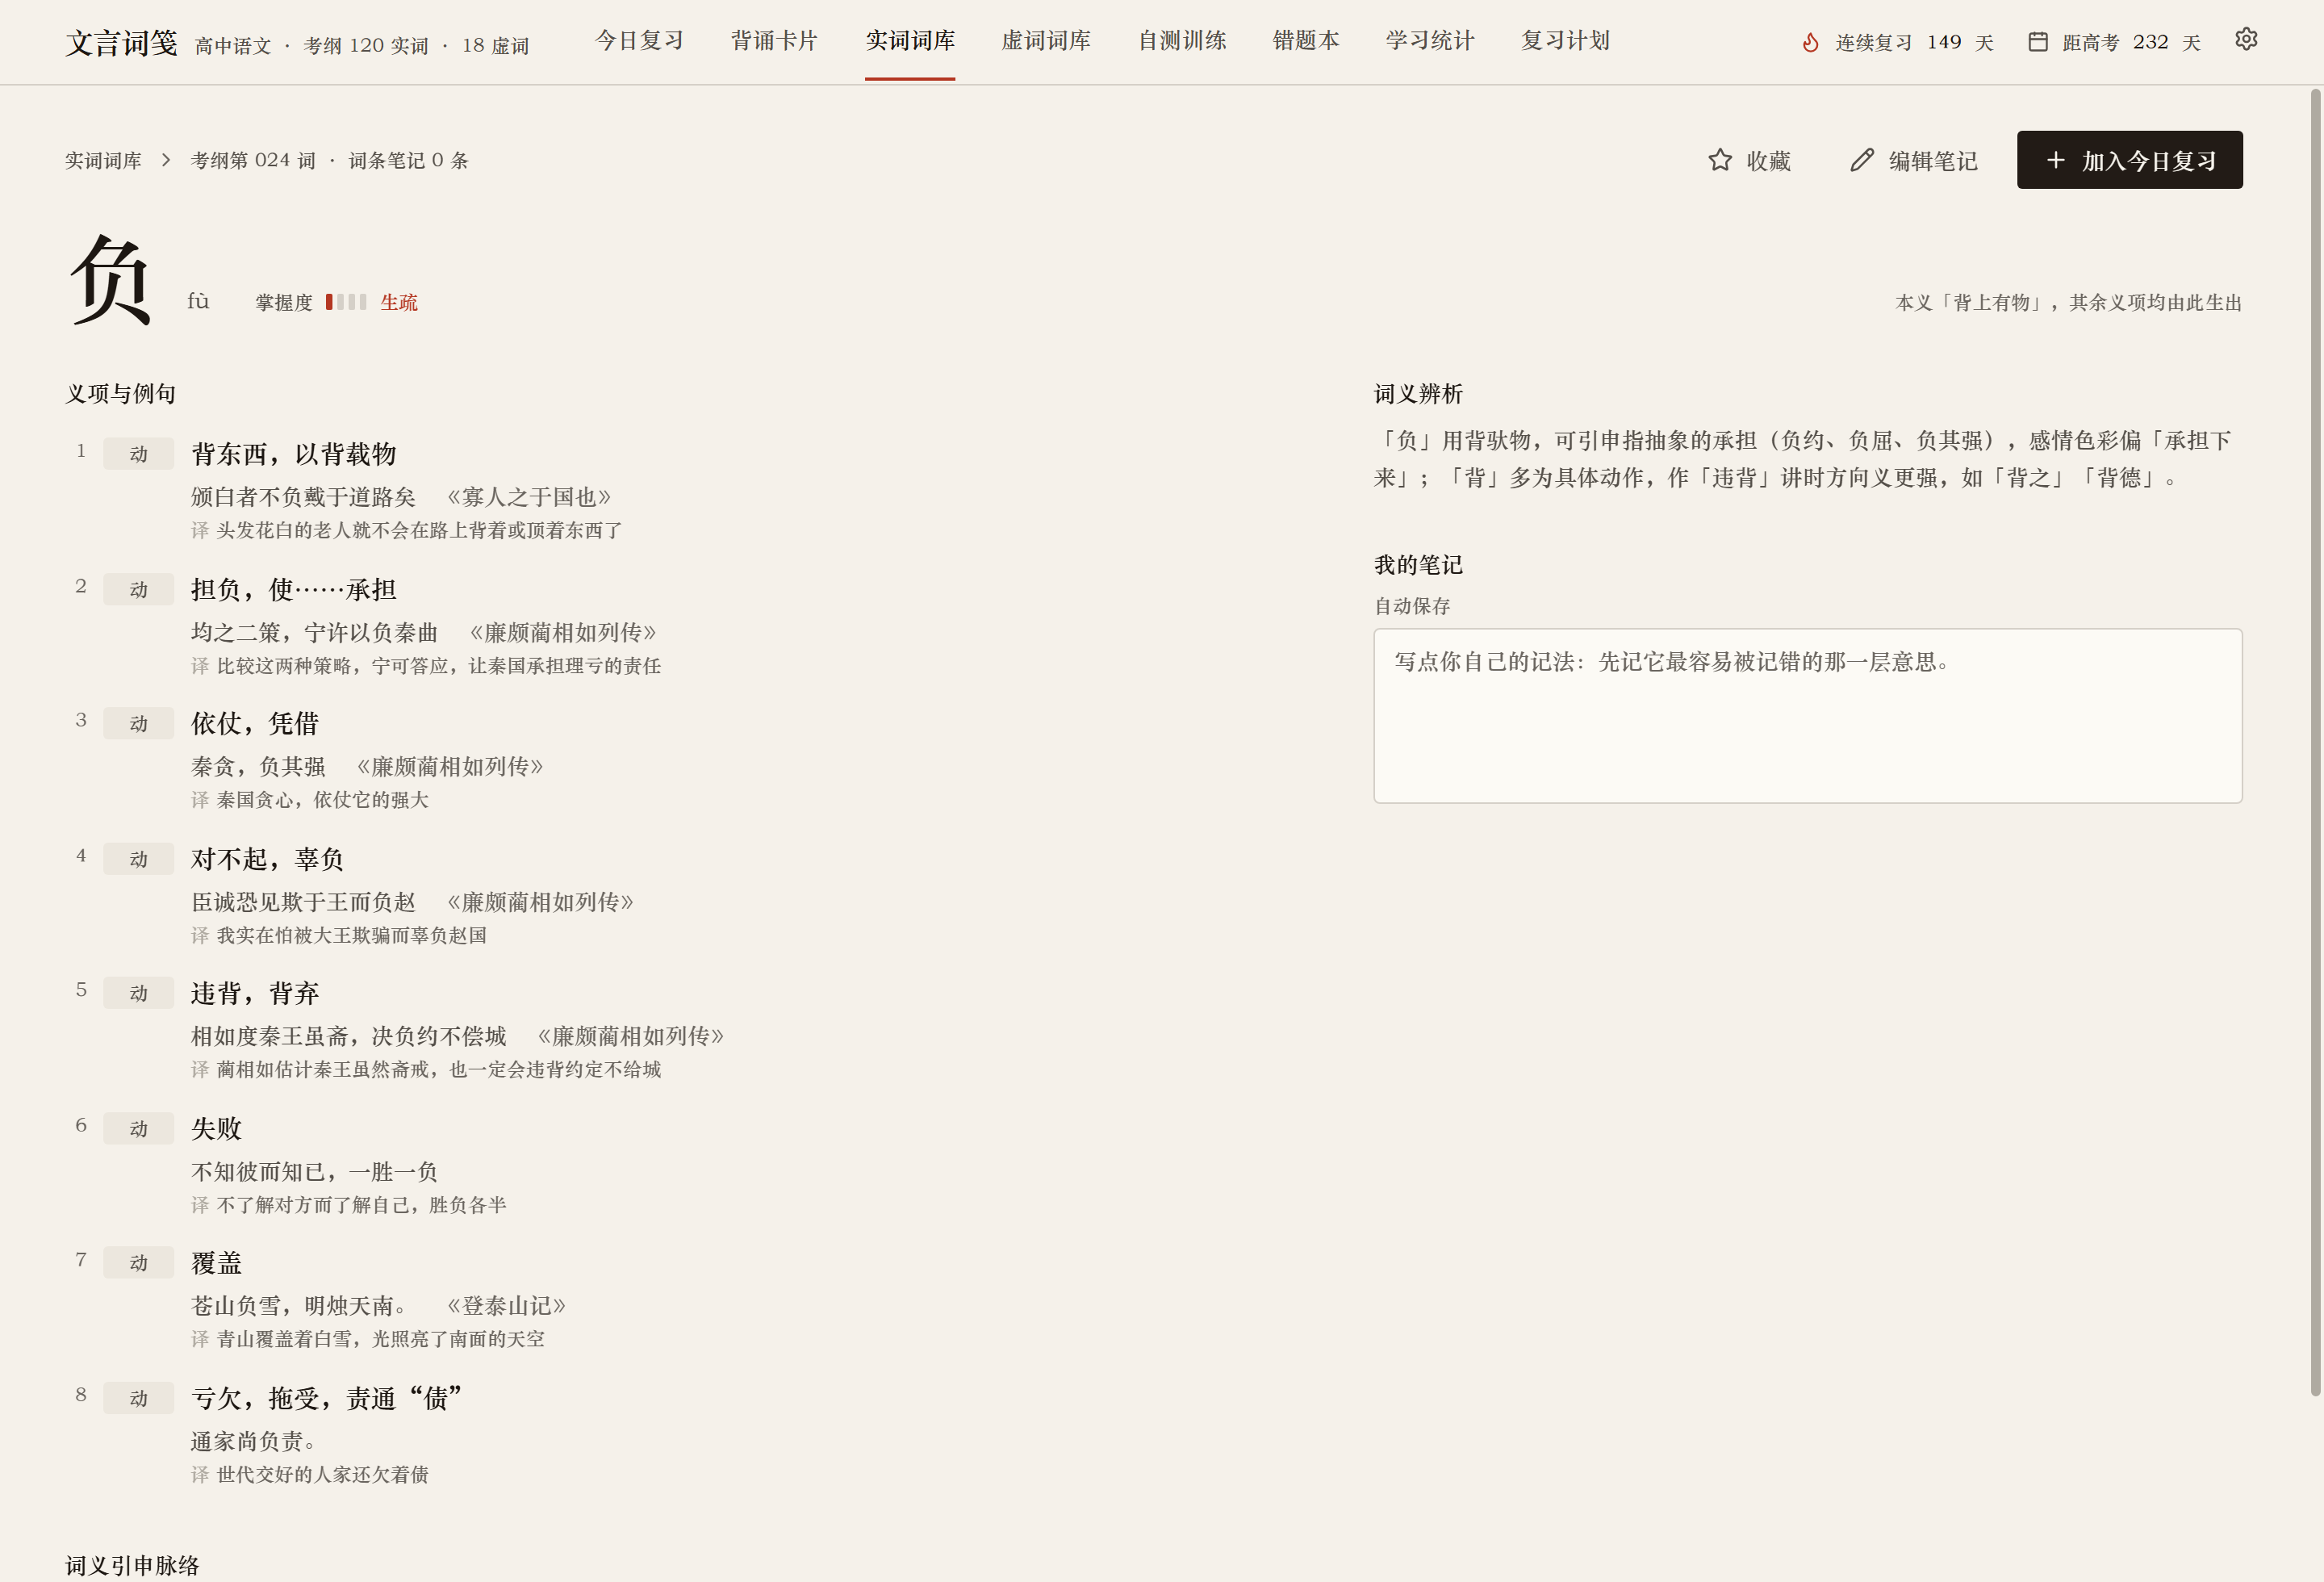Open the 复习计划 tab
The height and width of the screenshot is (1582, 2324).
(x=1565, y=41)
